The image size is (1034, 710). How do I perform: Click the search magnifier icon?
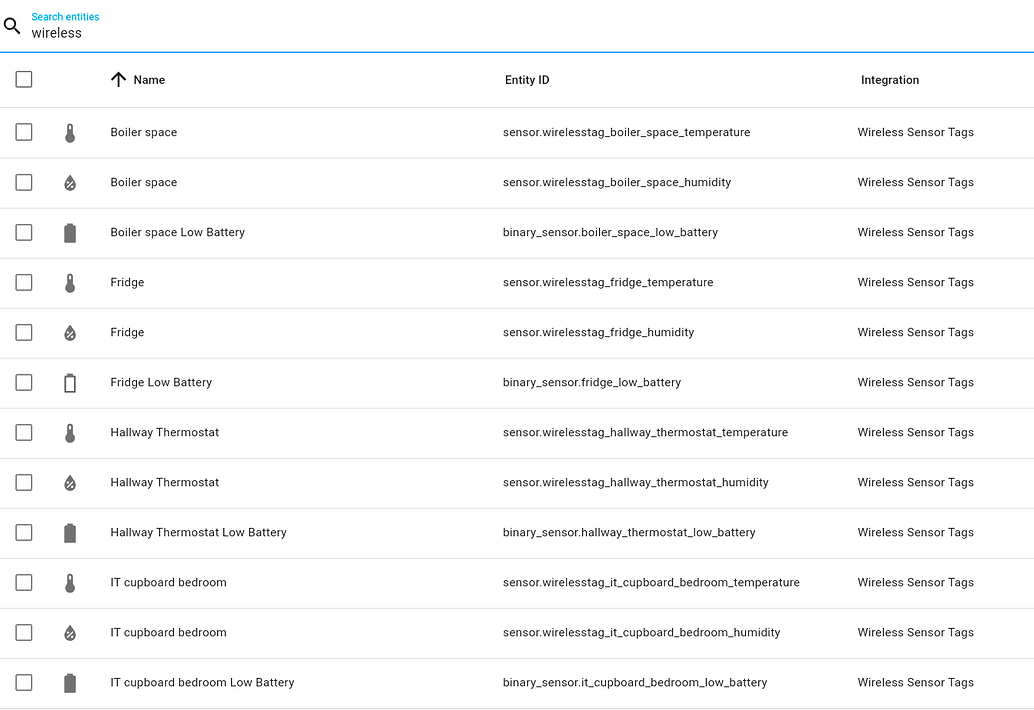coord(12,26)
